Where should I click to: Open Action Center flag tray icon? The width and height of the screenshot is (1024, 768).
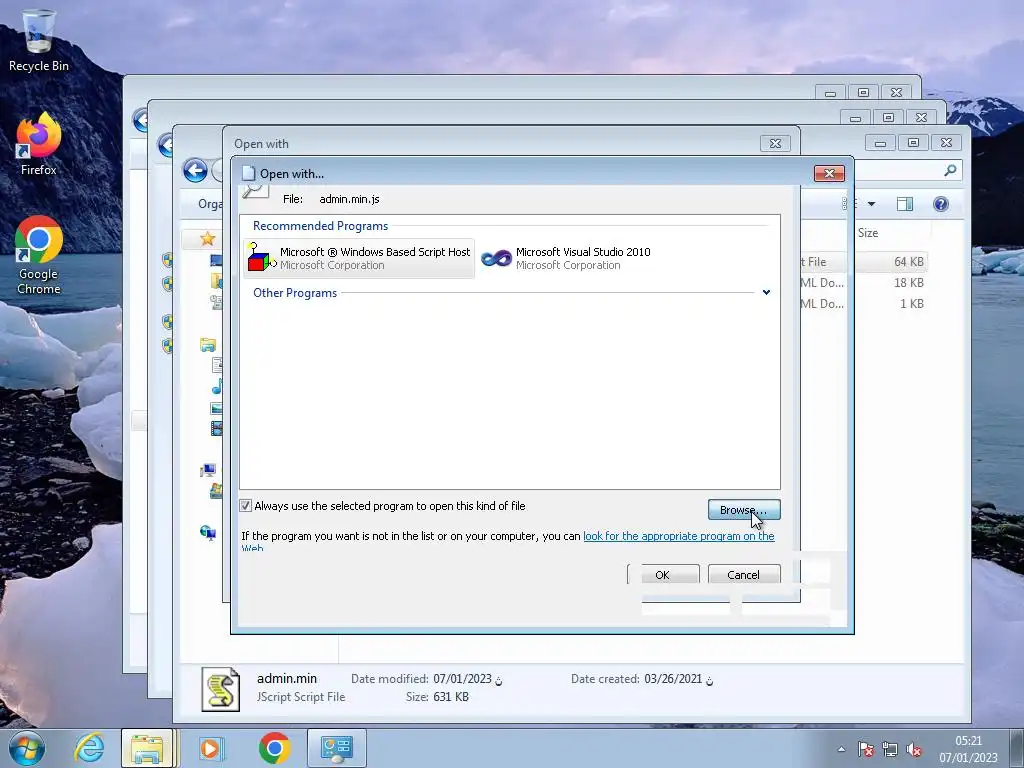click(866, 749)
